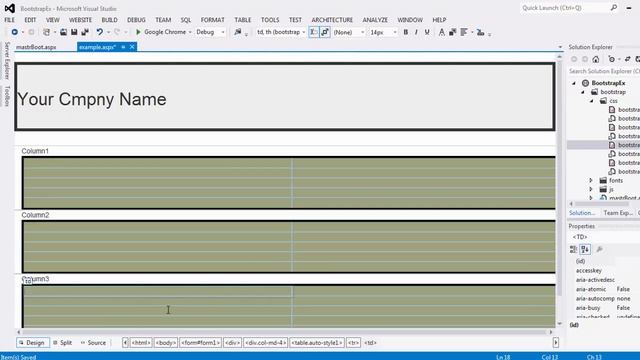Click the Alphabetical sort icon in Properties
The height and width of the screenshot is (360, 640).
click(x=585, y=249)
